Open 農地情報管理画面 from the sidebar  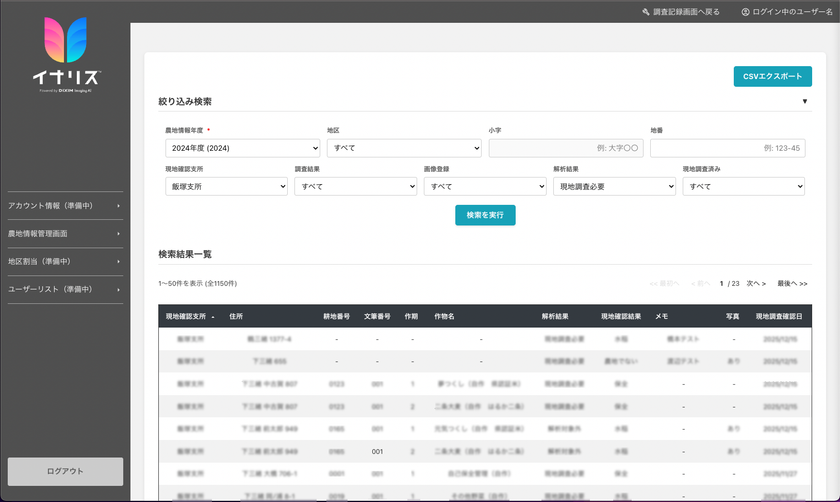[65, 234]
